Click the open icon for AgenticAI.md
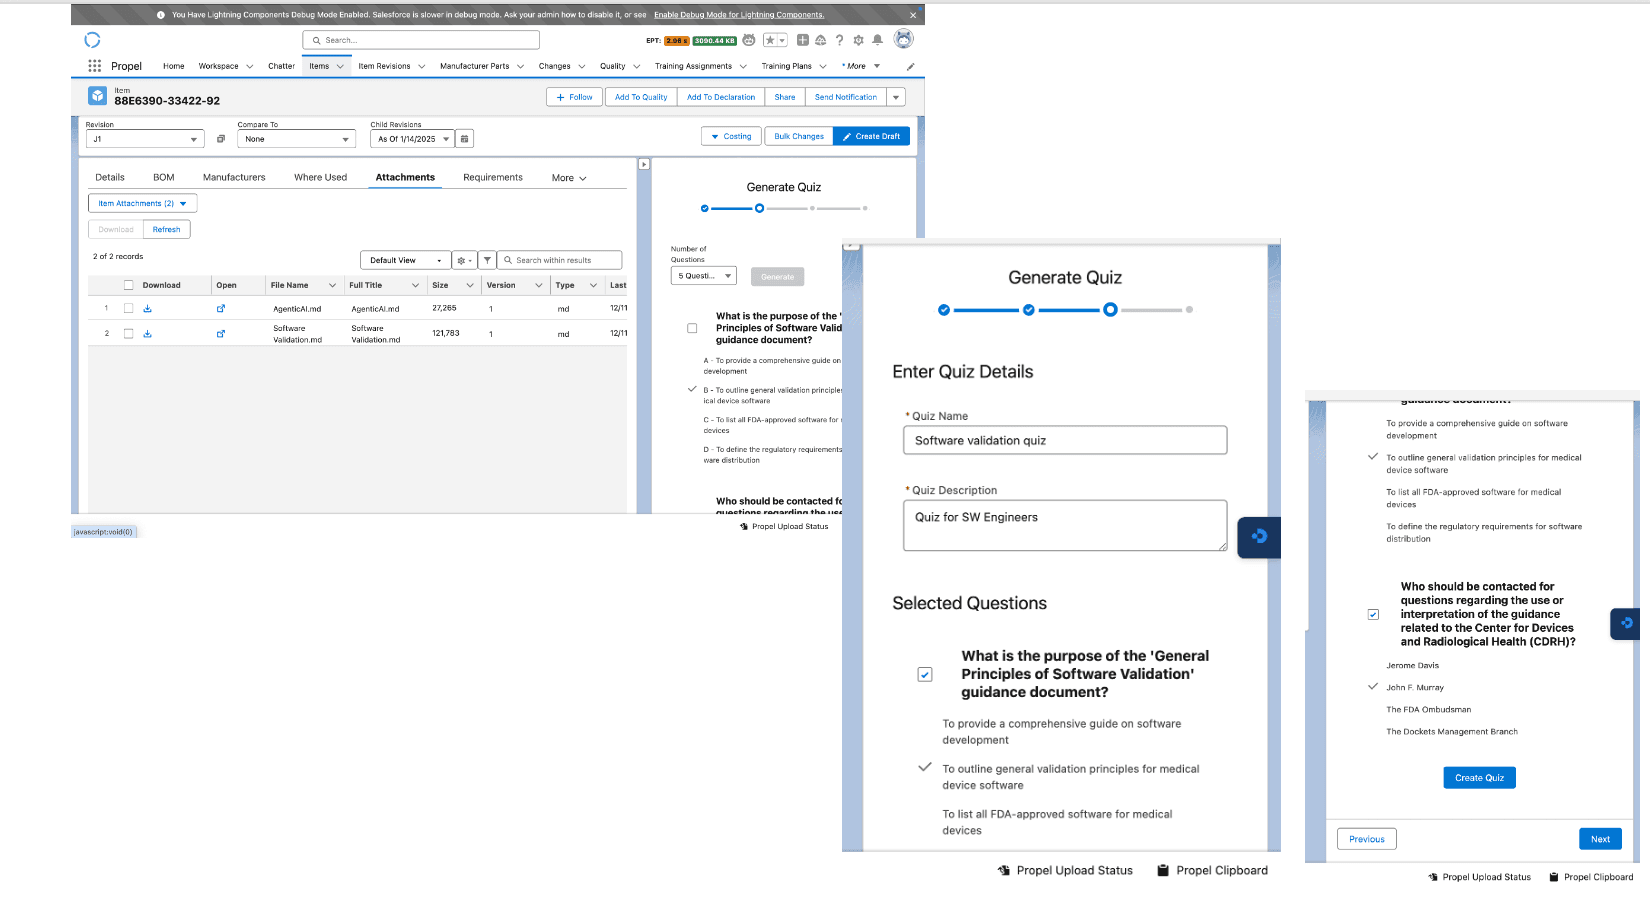The height and width of the screenshot is (903, 1650). [221, 309]
